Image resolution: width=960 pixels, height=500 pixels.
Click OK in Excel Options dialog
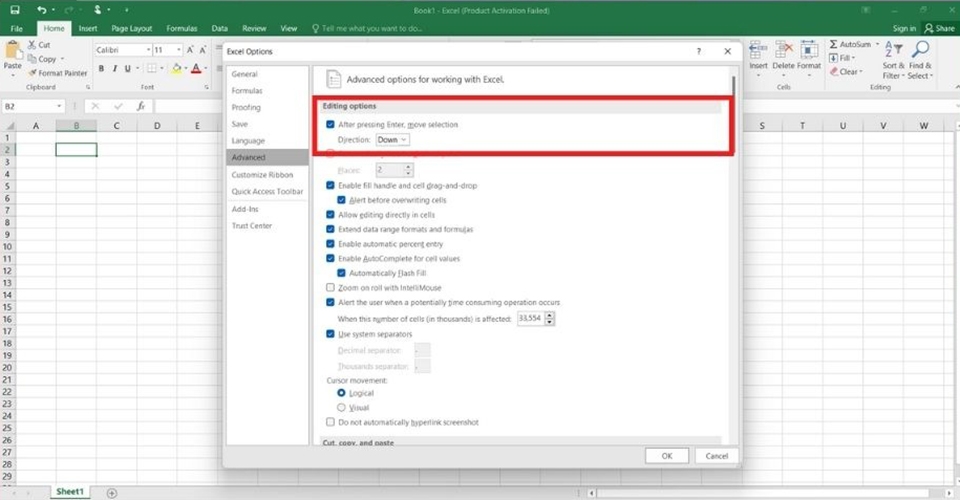tap(667, 456)
